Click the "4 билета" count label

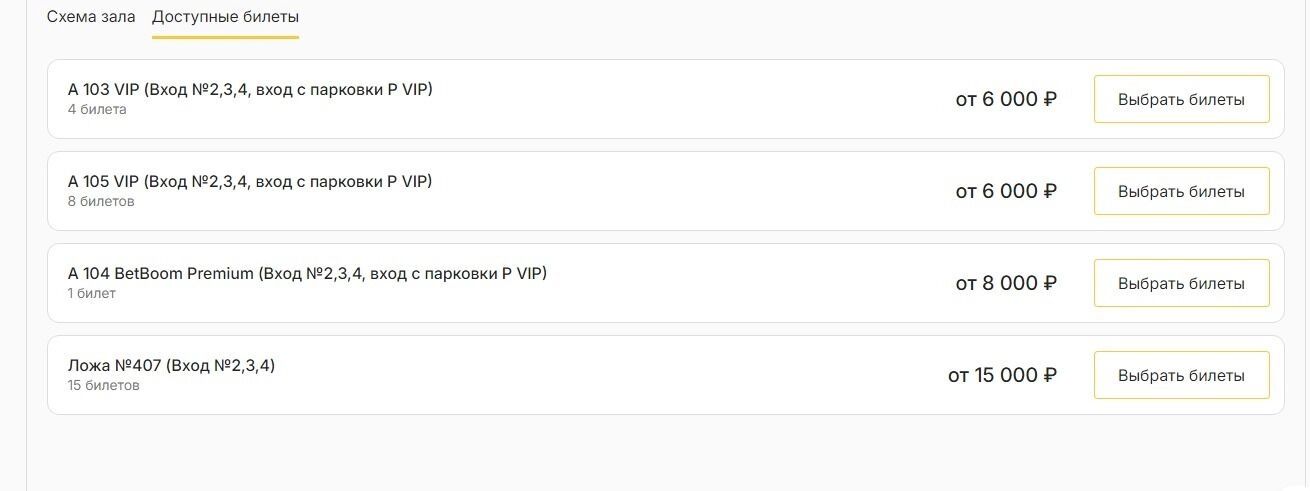[97, 109]
